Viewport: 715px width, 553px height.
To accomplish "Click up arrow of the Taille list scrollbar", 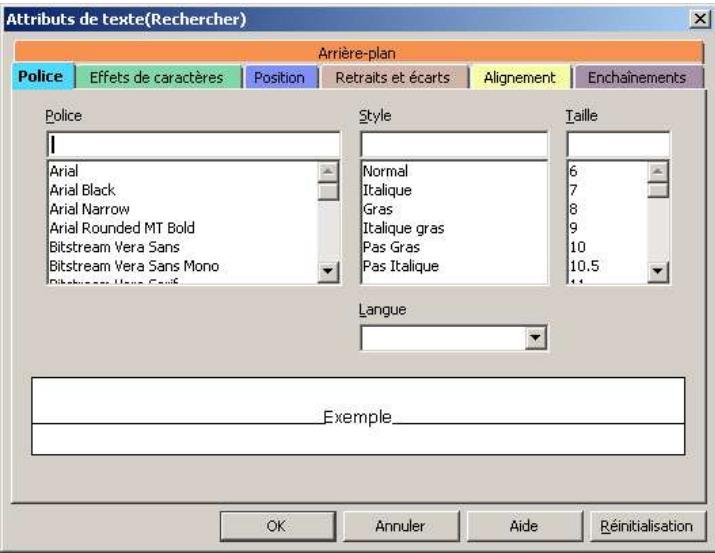I will (658, 171).
